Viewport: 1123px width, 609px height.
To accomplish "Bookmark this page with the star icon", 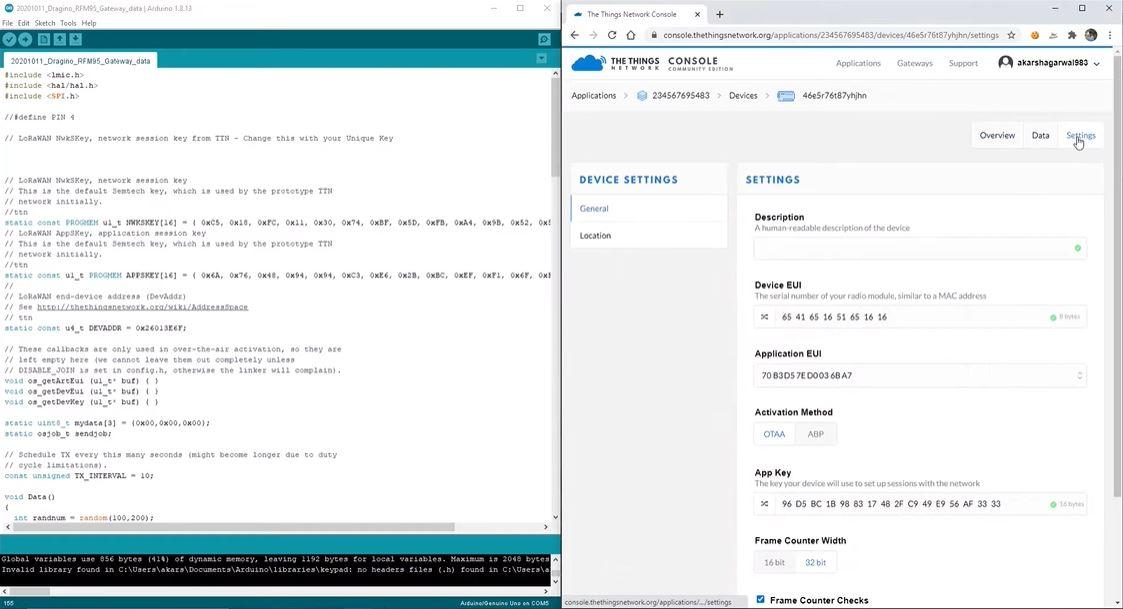I will (x=1011, y=35).
